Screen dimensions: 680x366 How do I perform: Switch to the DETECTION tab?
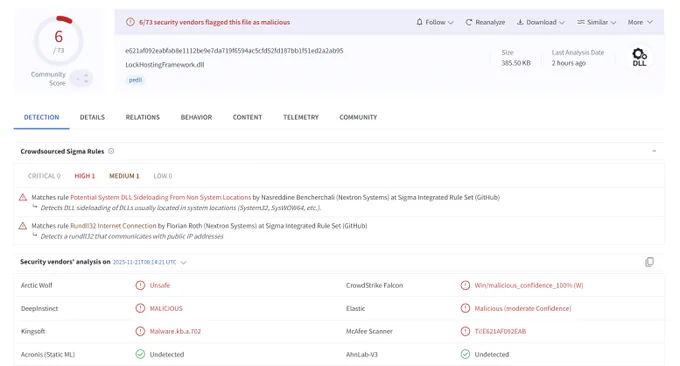pos(42,118)
